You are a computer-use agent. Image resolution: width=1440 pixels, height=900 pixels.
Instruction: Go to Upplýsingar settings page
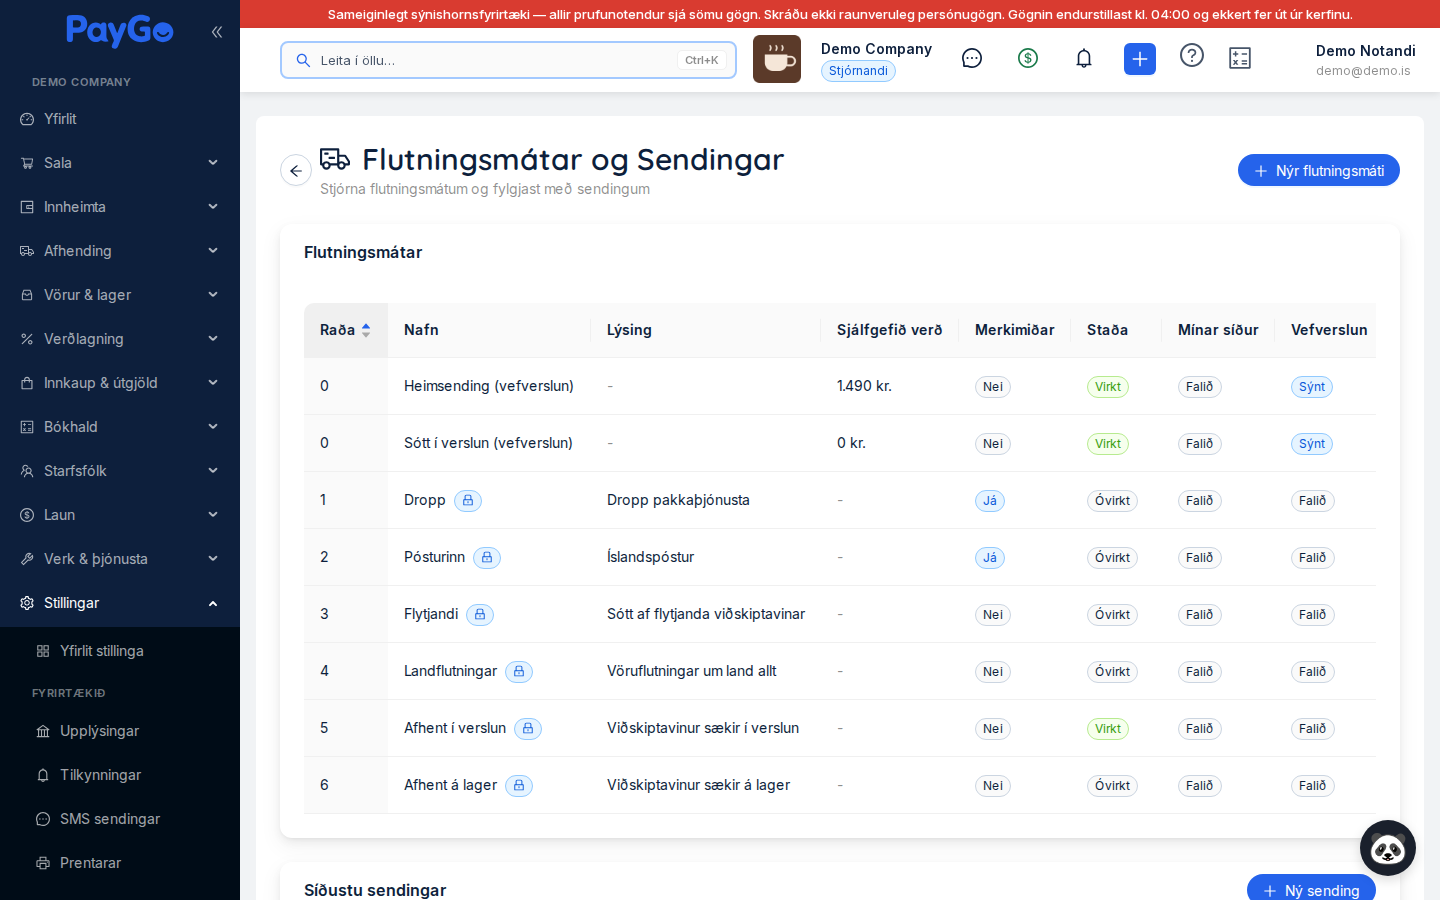120,731
